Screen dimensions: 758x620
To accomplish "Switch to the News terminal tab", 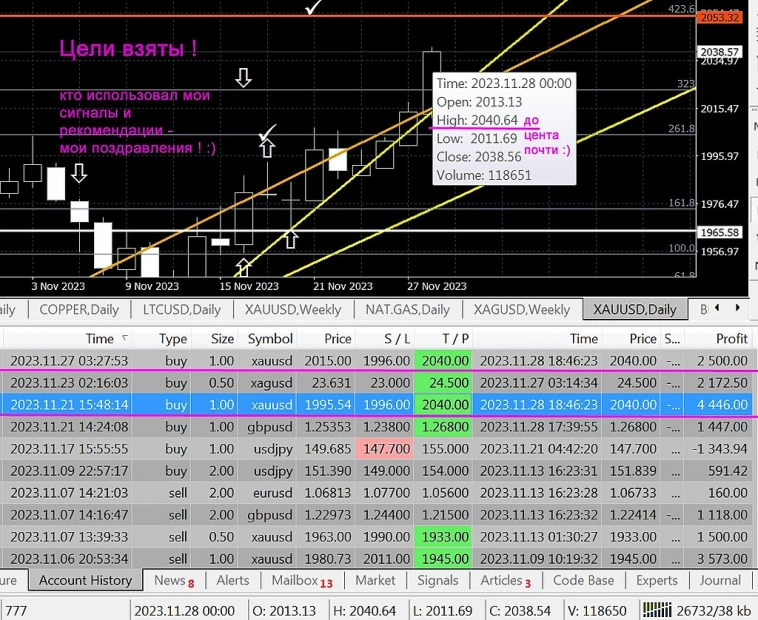I will tap(174, 580).
